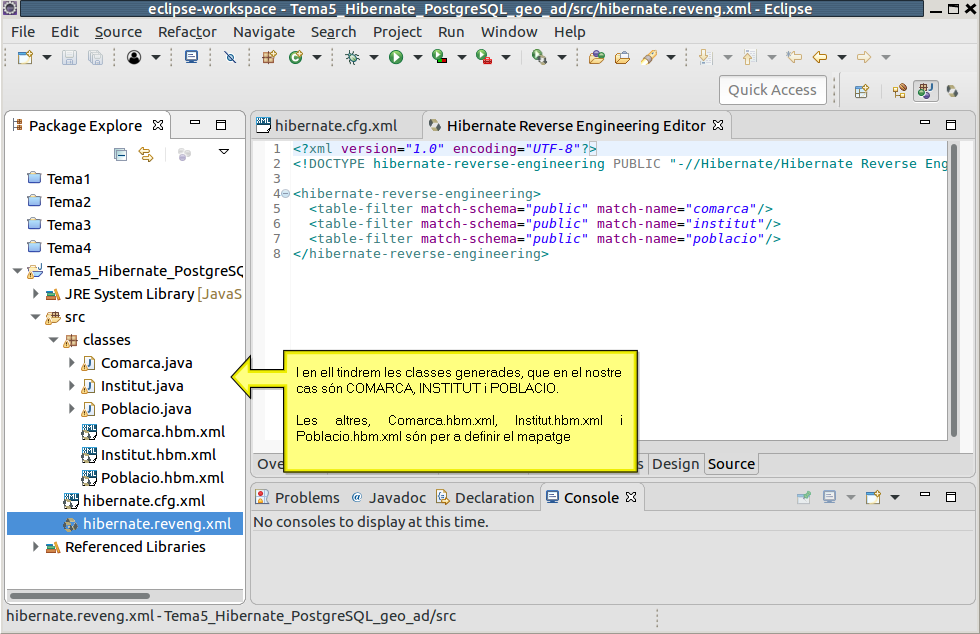Screen dimensions: 980x634
Task: Open the Navigate menu
Action: pyautogui.click(x=264, y=32)
